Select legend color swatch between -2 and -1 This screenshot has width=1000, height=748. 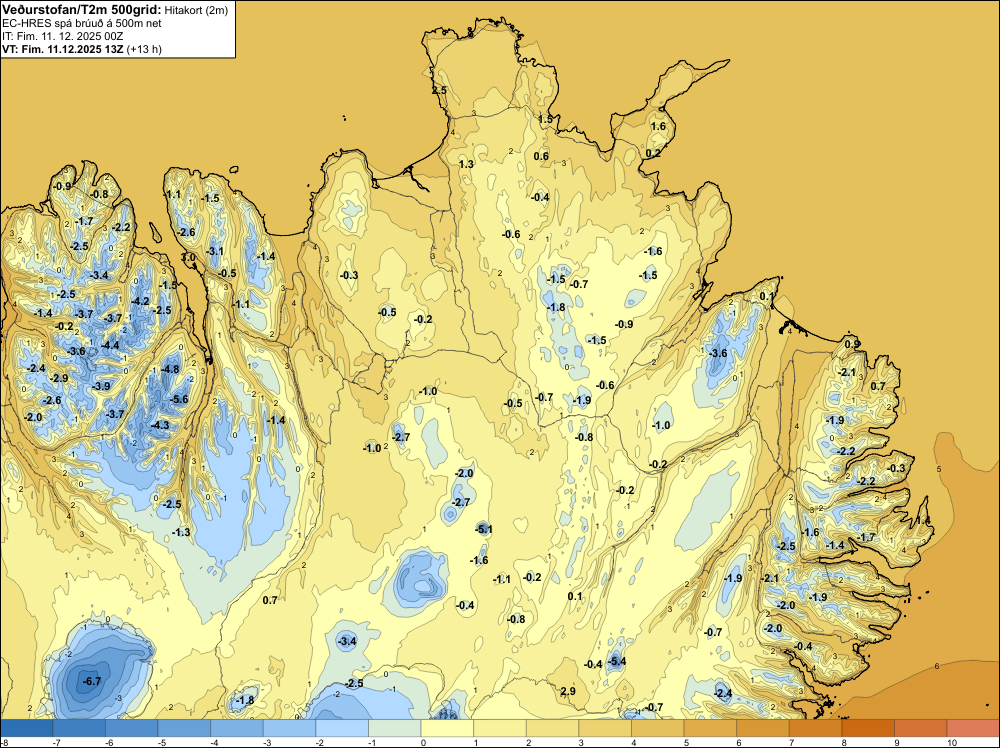[x=342, y=728]
